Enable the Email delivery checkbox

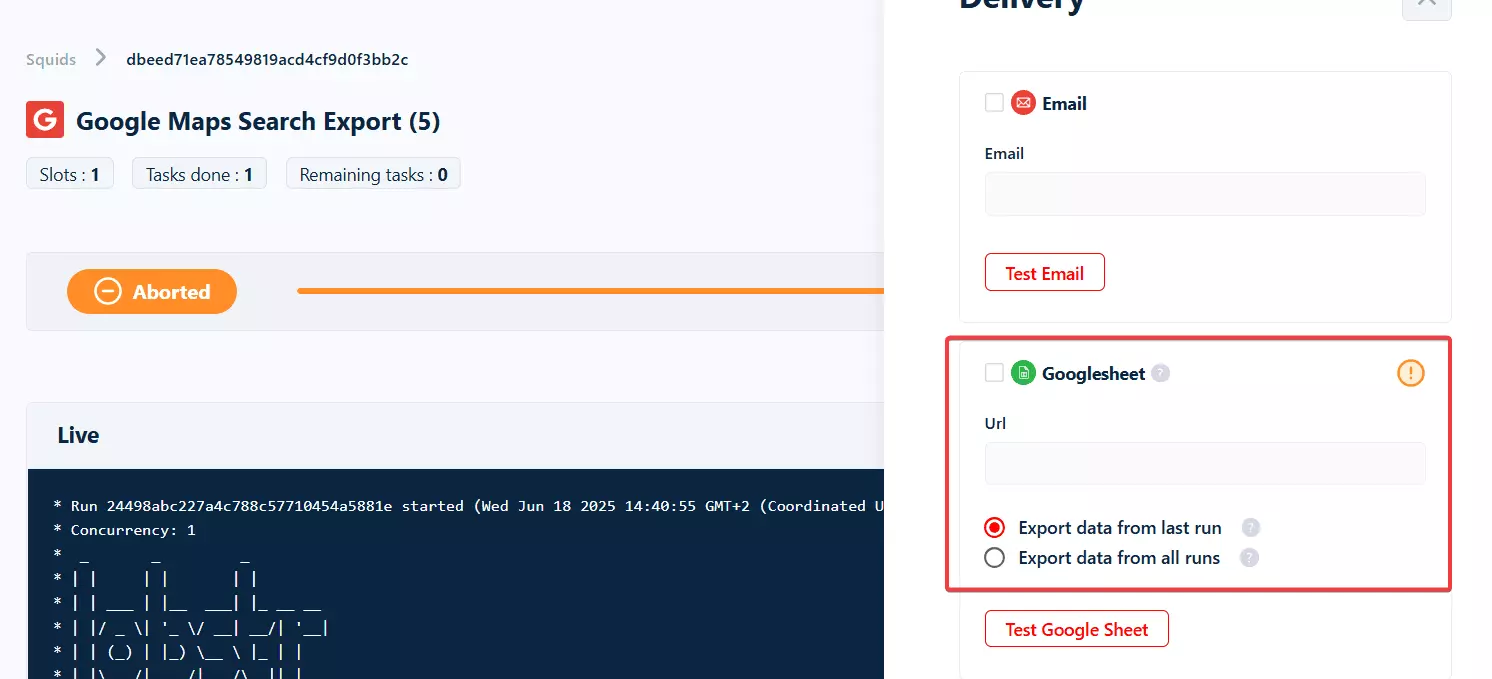(x=994, y=103)
